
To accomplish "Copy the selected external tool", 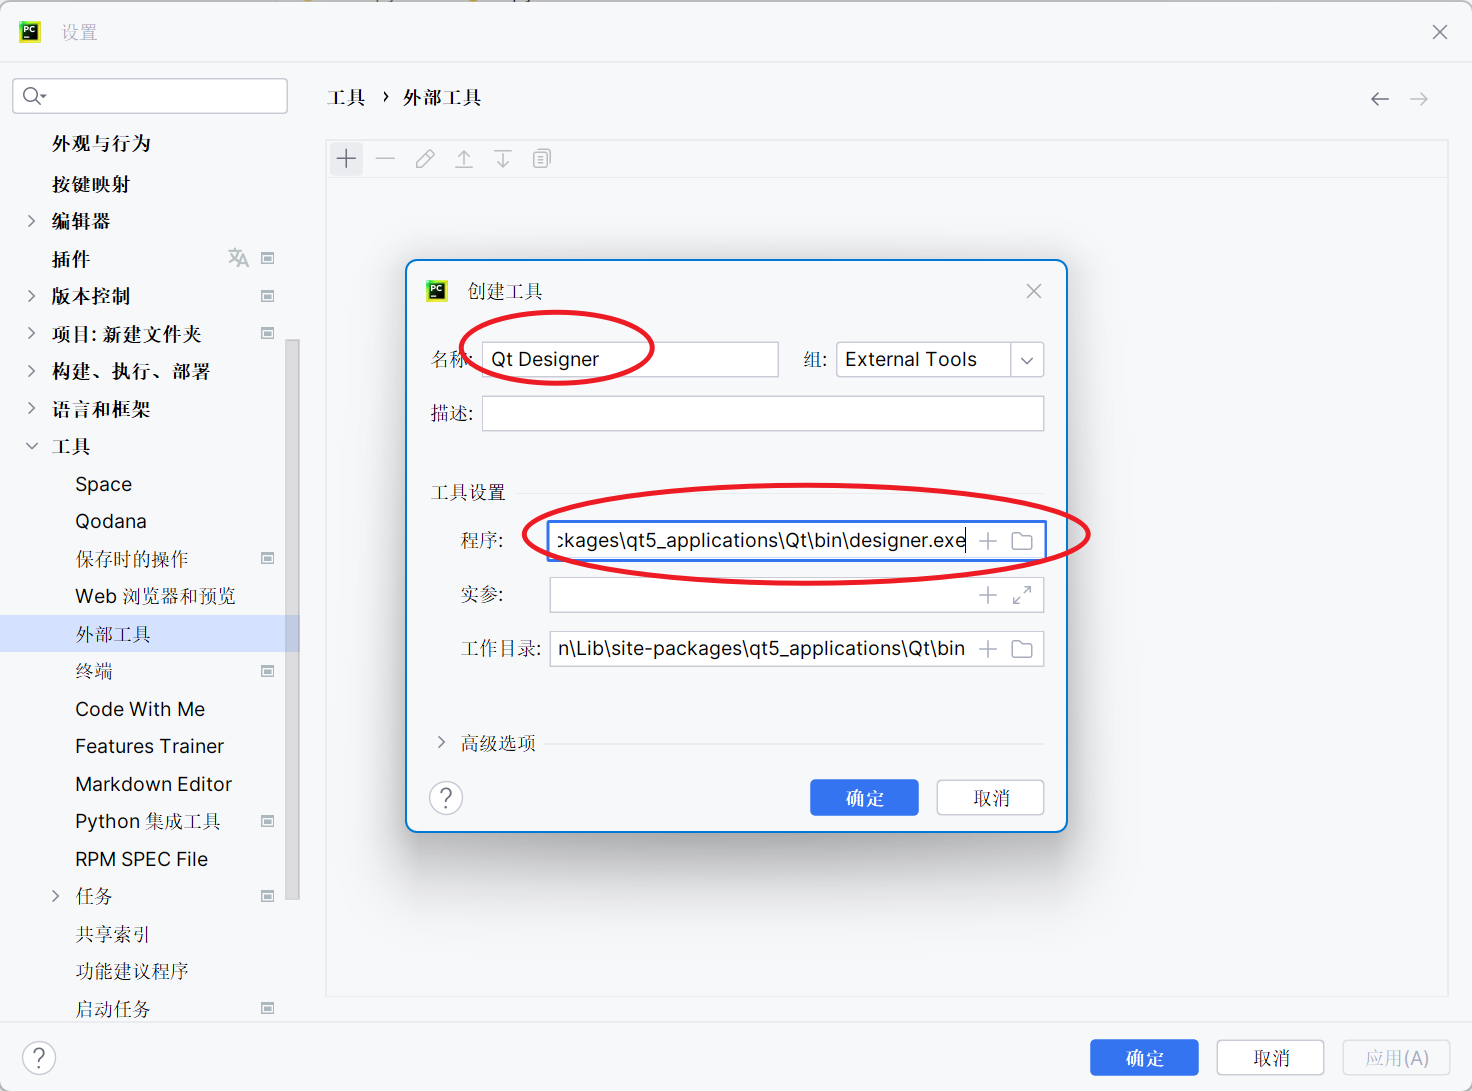I will (x=541, y=158).
